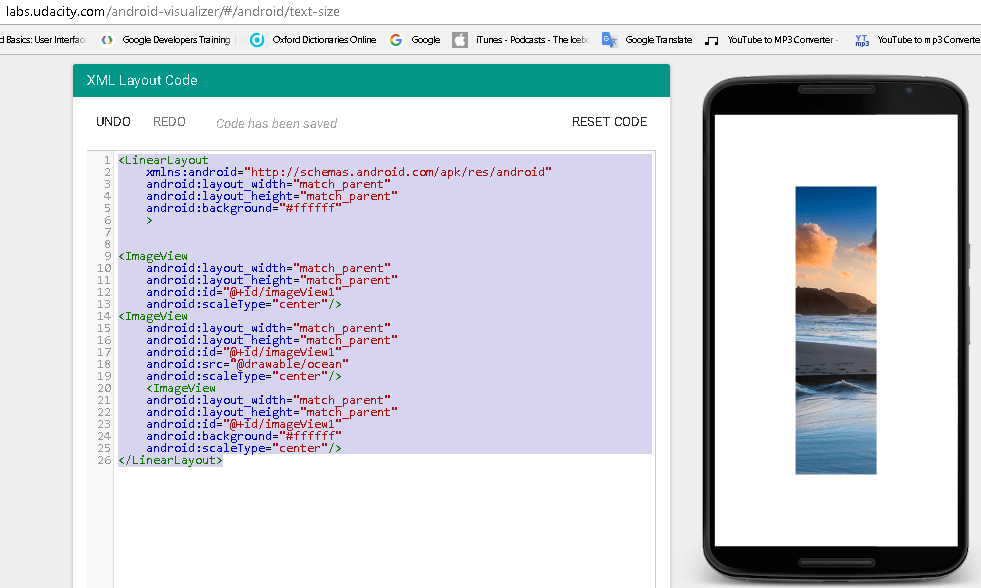This screenshot has height=588, width=981.
Task: Place cursor on the android:src ocean line
Action: [247, 364]
